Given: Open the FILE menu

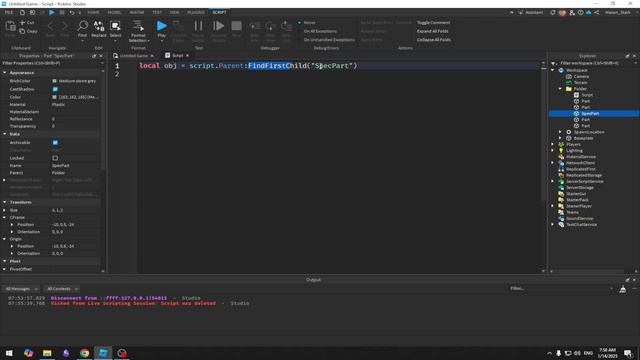Looking at the screenshot, I should (x=9, y=13).
